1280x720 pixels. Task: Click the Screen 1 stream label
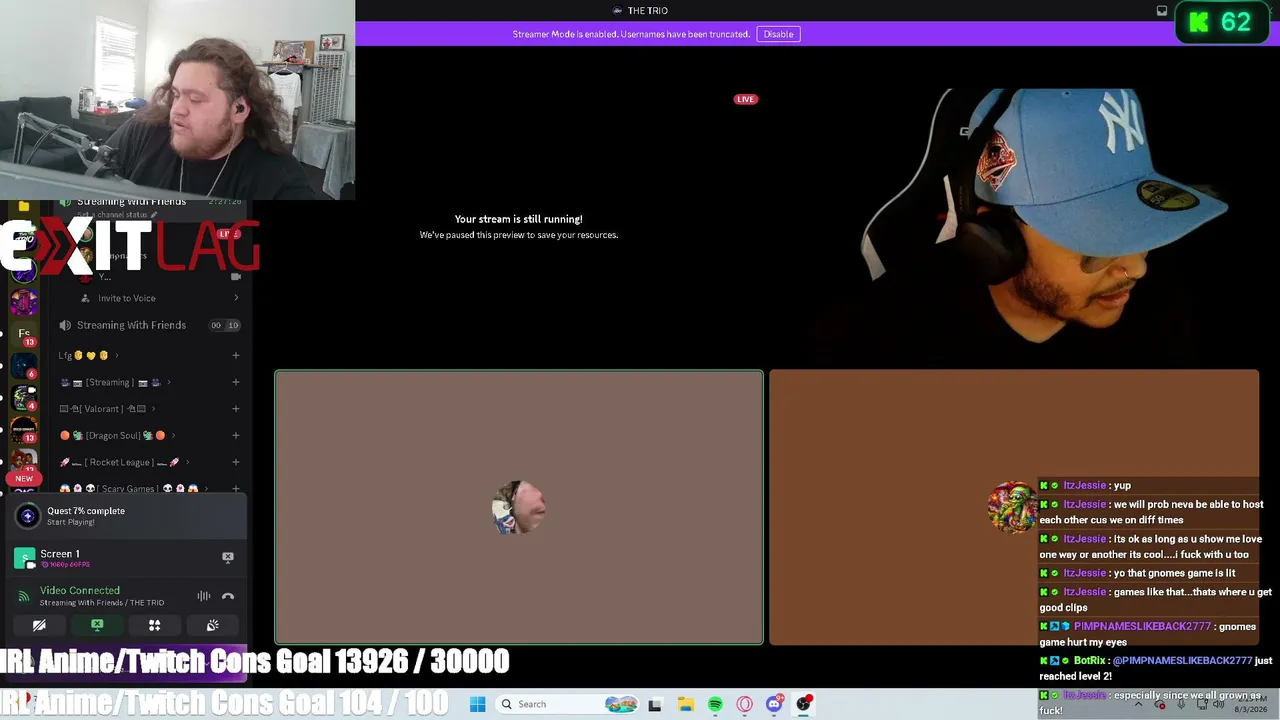point(60,553)
